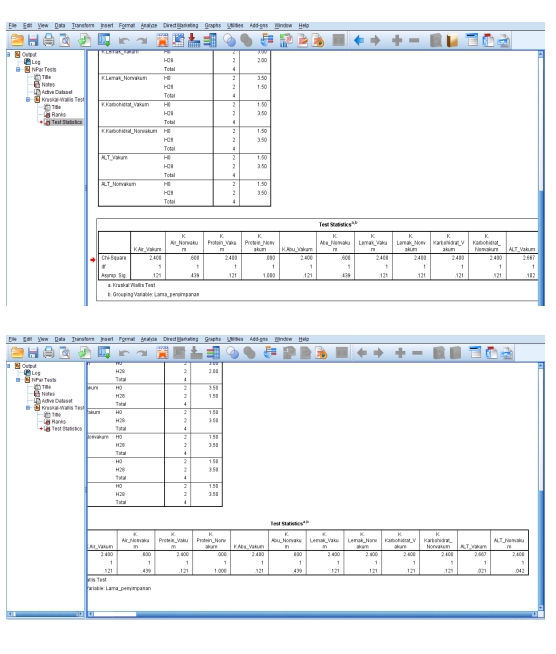Open Direct Marketing menu in lower SPSS window
Screen dimensions: 556x654
(x=181, y=339)
